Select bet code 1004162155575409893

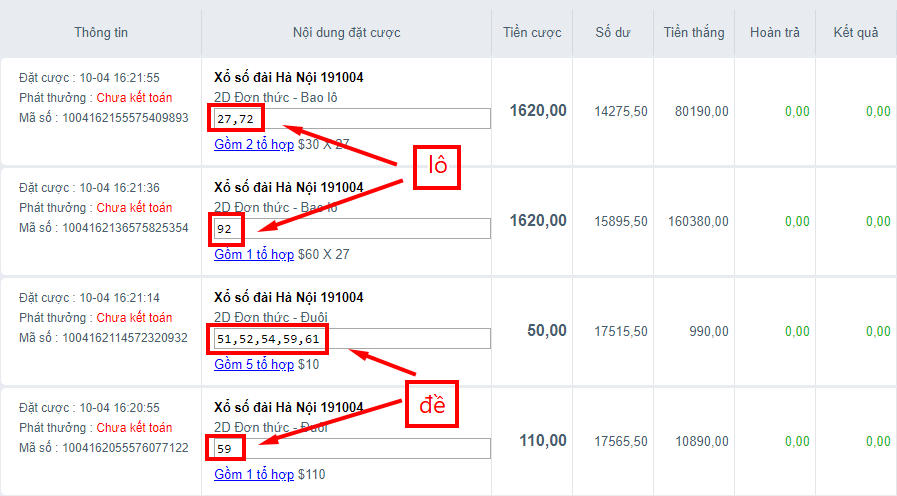126,118
